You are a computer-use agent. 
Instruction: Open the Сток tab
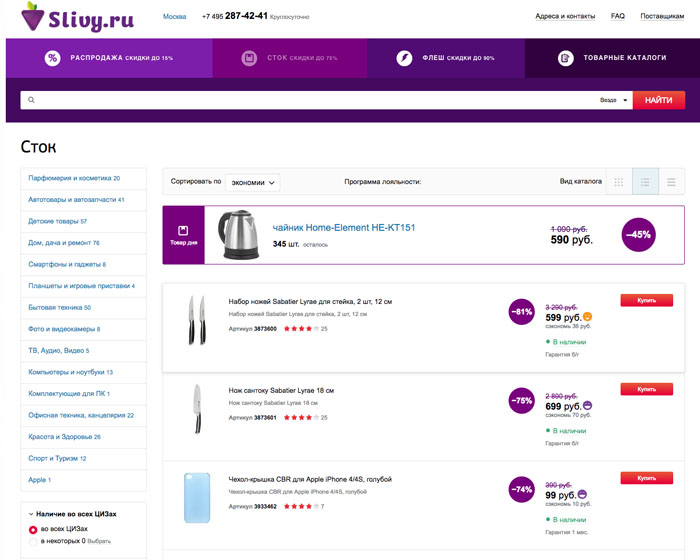tap(290, 58)
